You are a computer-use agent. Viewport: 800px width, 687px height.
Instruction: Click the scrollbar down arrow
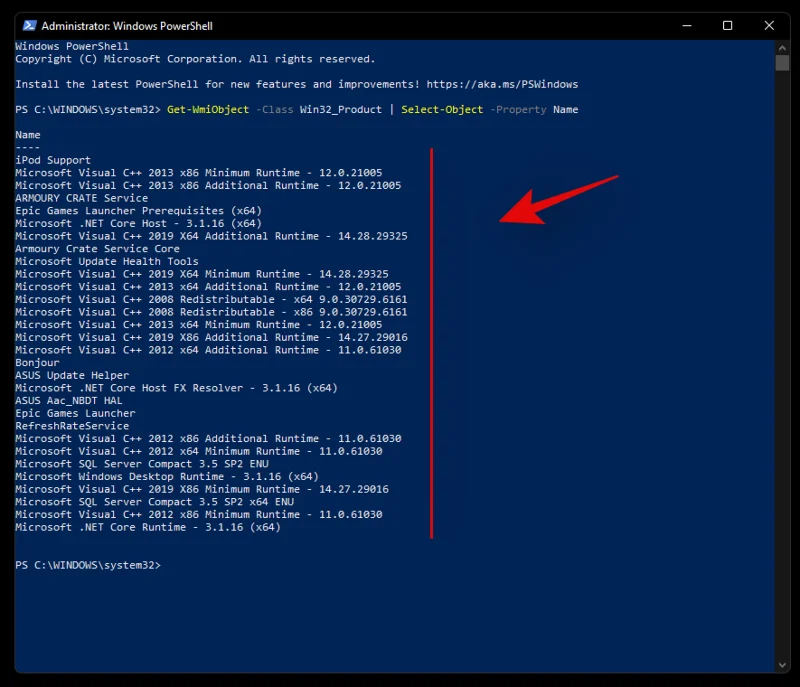point(781,664)
